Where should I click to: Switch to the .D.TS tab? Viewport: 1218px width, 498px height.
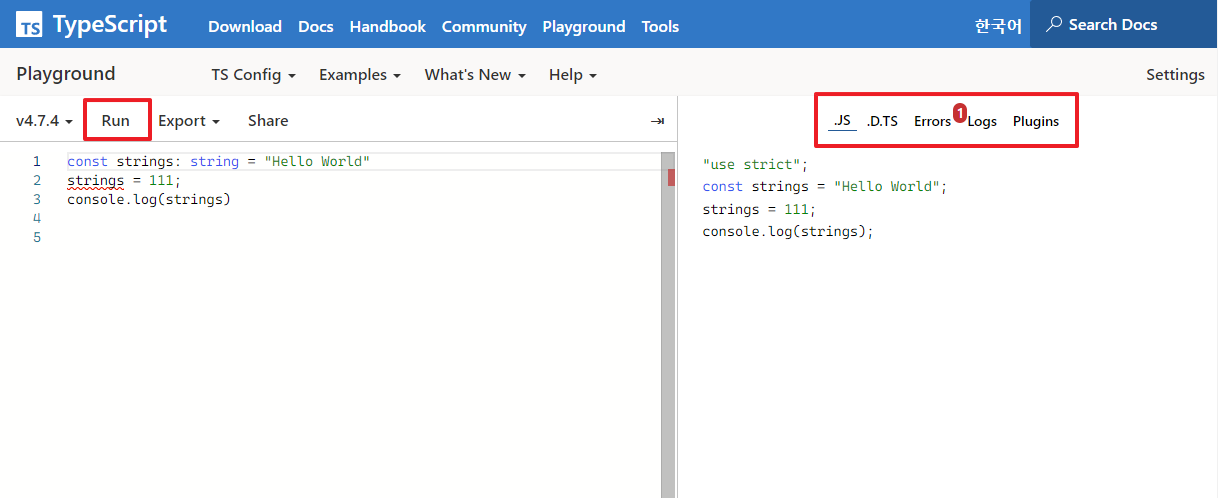tap(882, 121)
